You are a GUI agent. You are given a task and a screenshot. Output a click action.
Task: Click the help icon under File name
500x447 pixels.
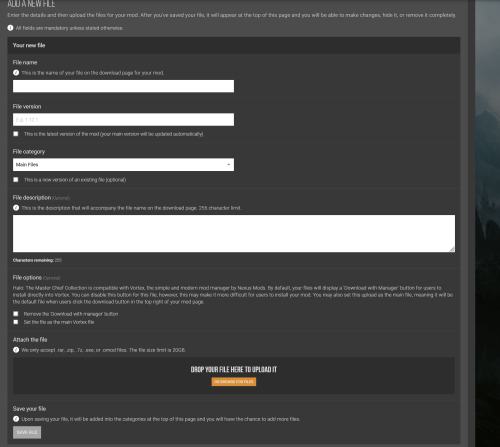(16, 72)
